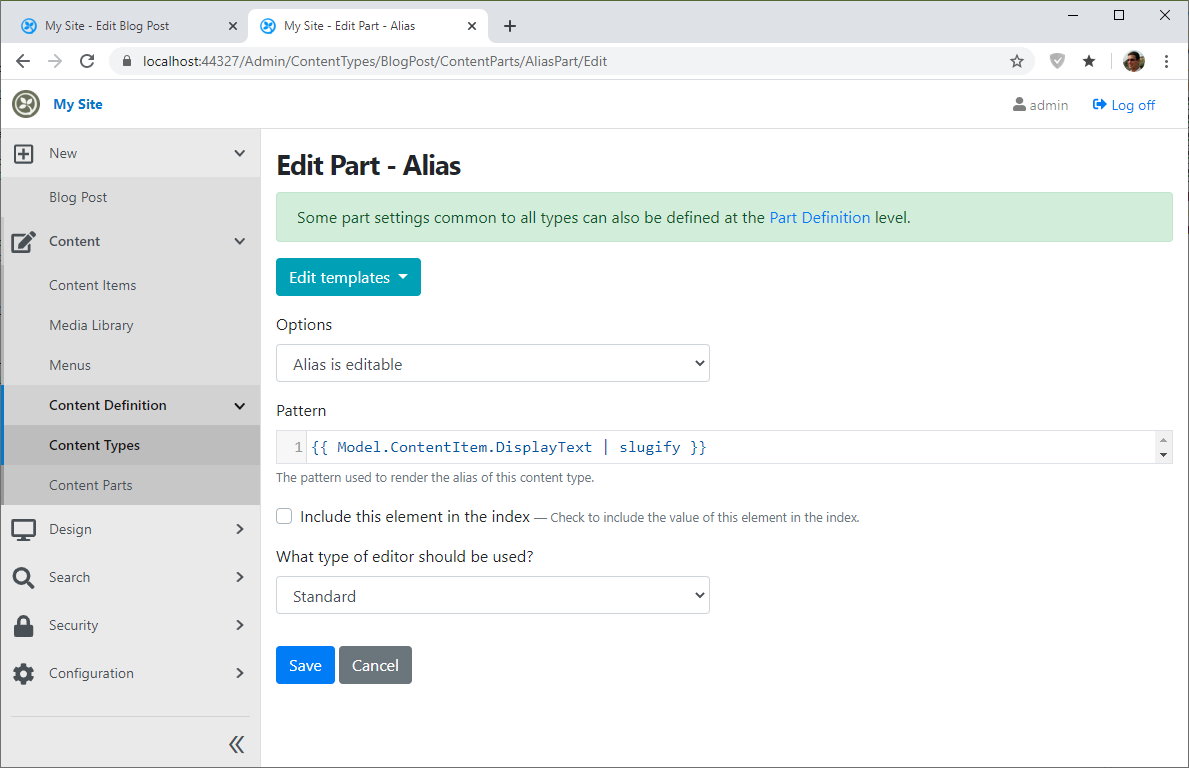Click the Content edit pencil icon

pyautogui.click(x=24, y=242)
